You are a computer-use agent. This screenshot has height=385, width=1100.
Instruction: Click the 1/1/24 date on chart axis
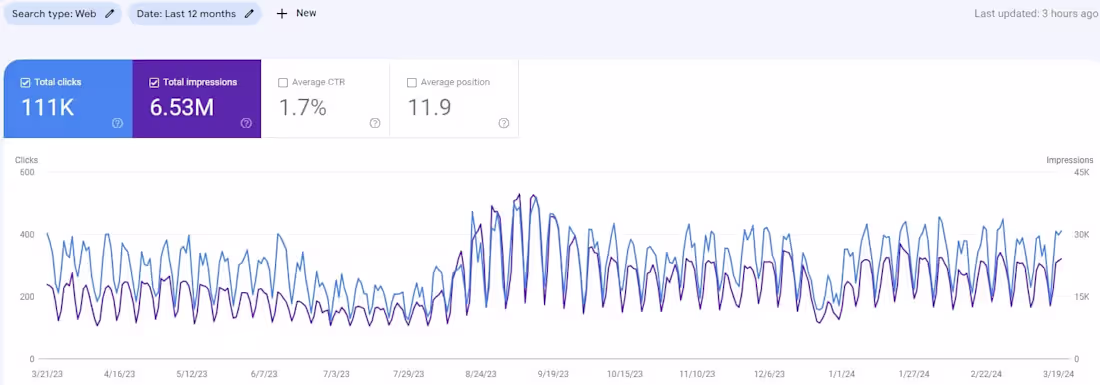[x=842, y=374]
